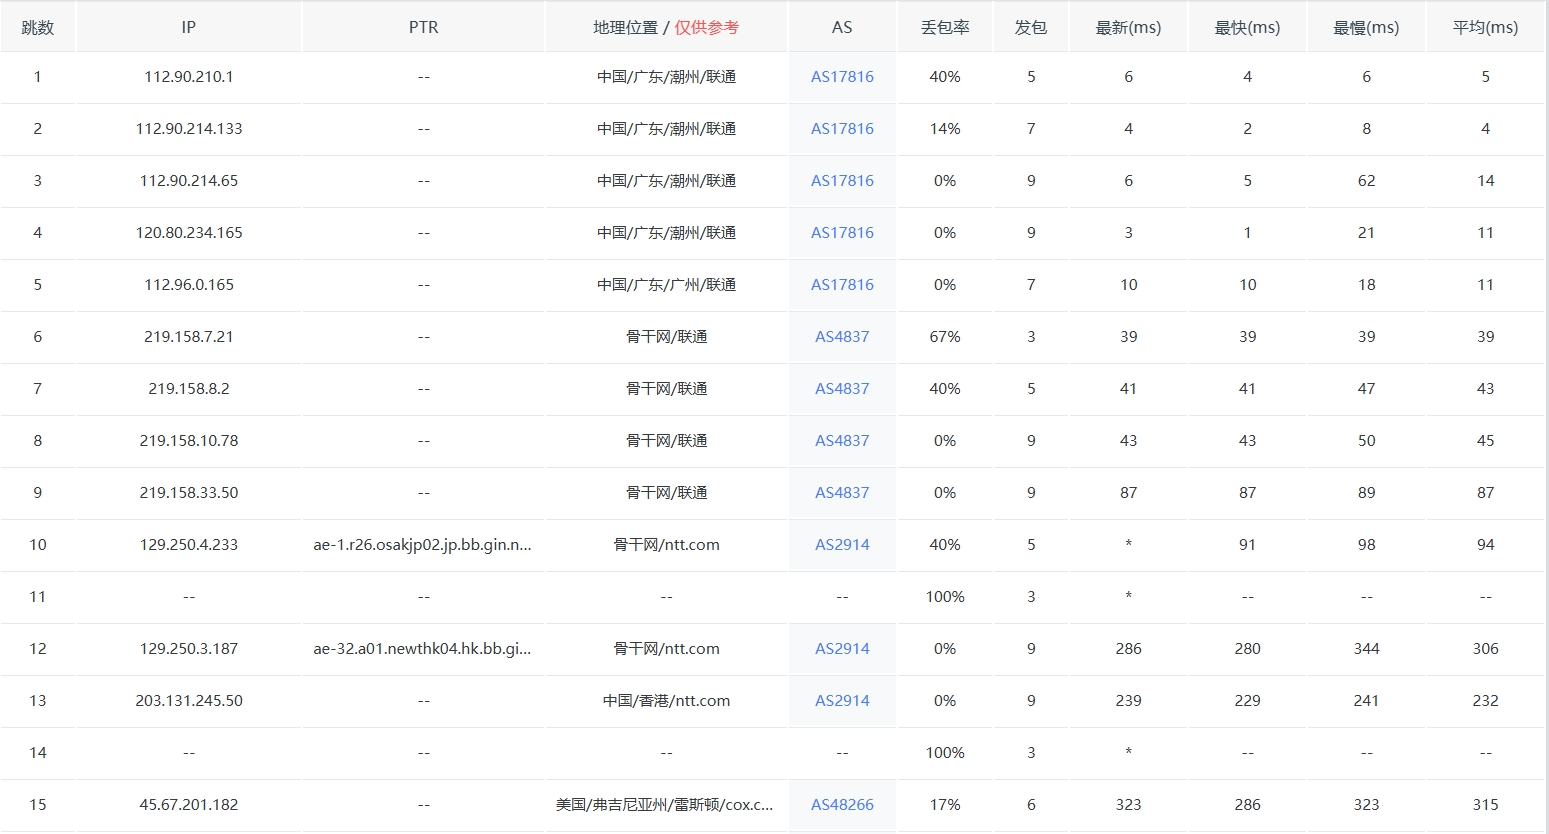Click the PTR column header

pyautogui.click(x=424, y=28)
